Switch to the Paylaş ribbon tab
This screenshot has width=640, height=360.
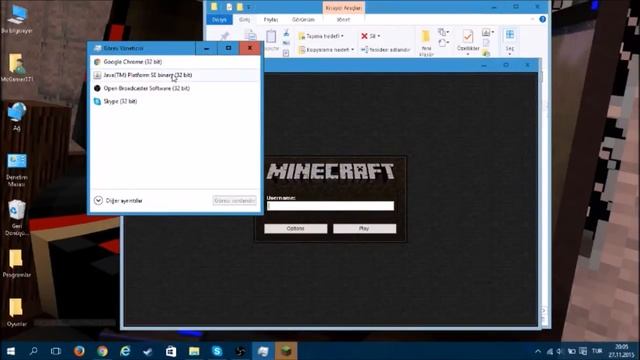[271, 20]
